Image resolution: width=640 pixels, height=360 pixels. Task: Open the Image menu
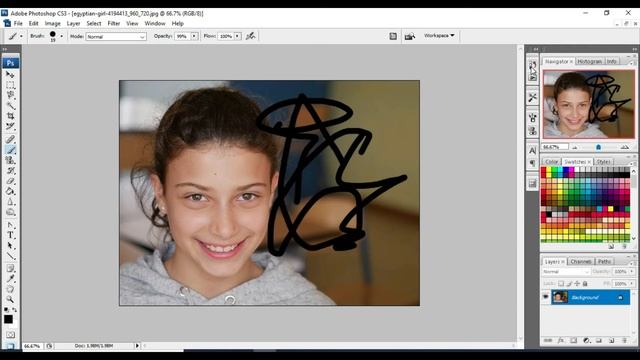tap(52, 24)
